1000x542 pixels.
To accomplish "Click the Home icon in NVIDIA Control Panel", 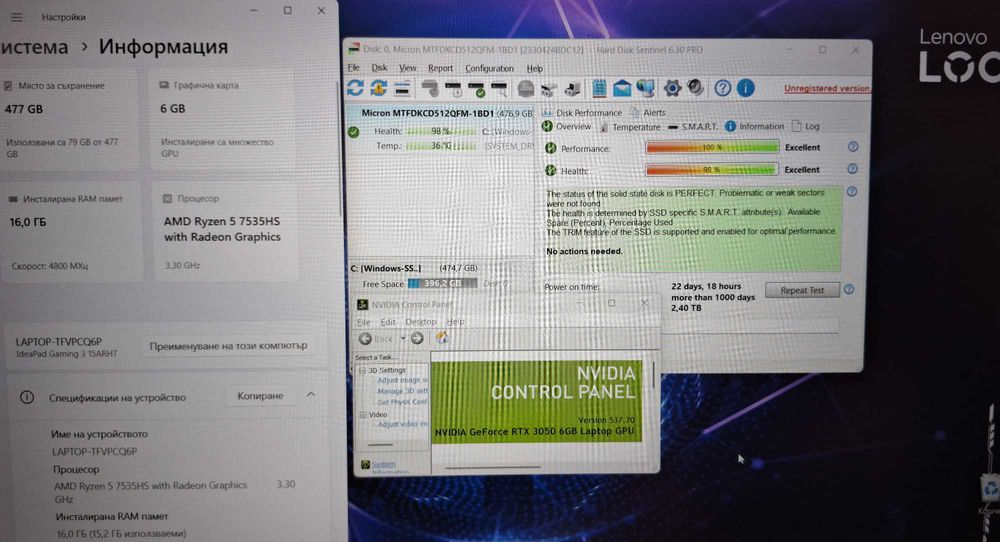I will pos(442,338).
